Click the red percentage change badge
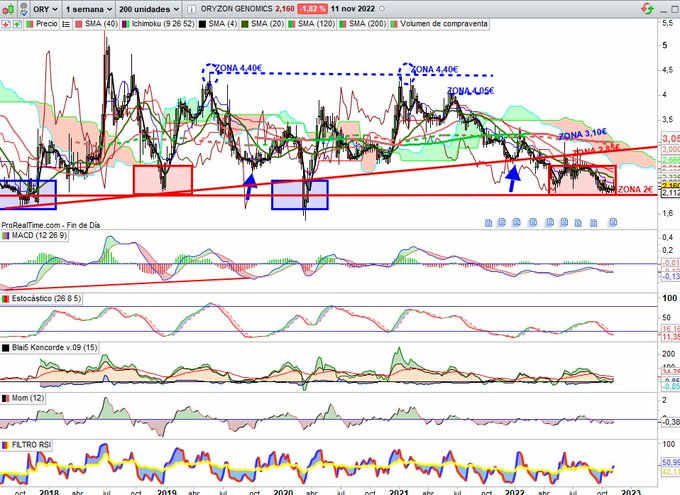680x495 pixels. (313, 9)
